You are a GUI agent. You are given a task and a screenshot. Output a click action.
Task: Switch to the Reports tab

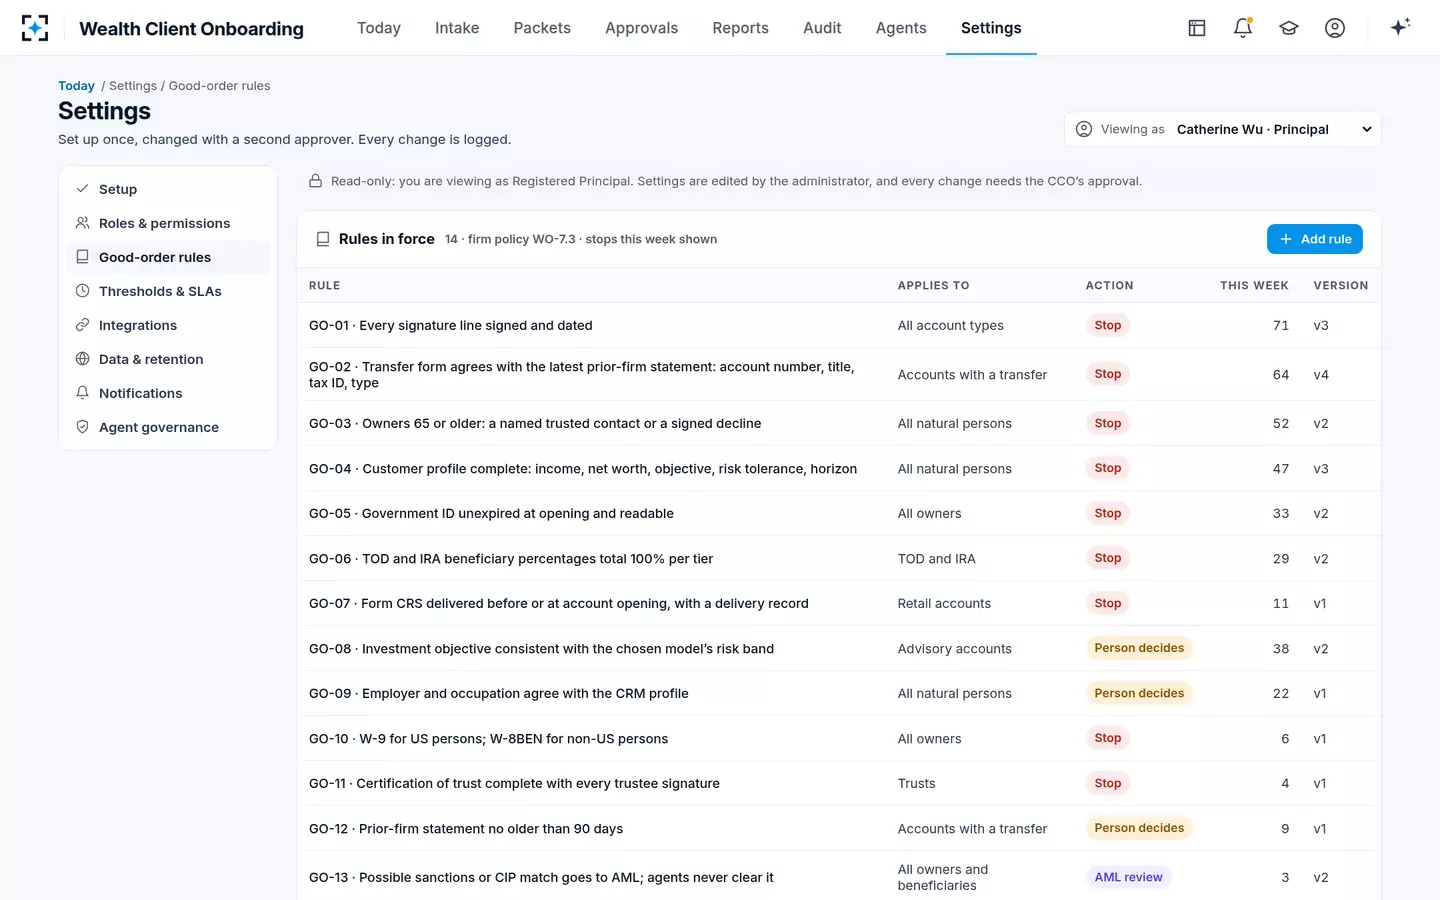pyautogui.click(x=741, y=28)
